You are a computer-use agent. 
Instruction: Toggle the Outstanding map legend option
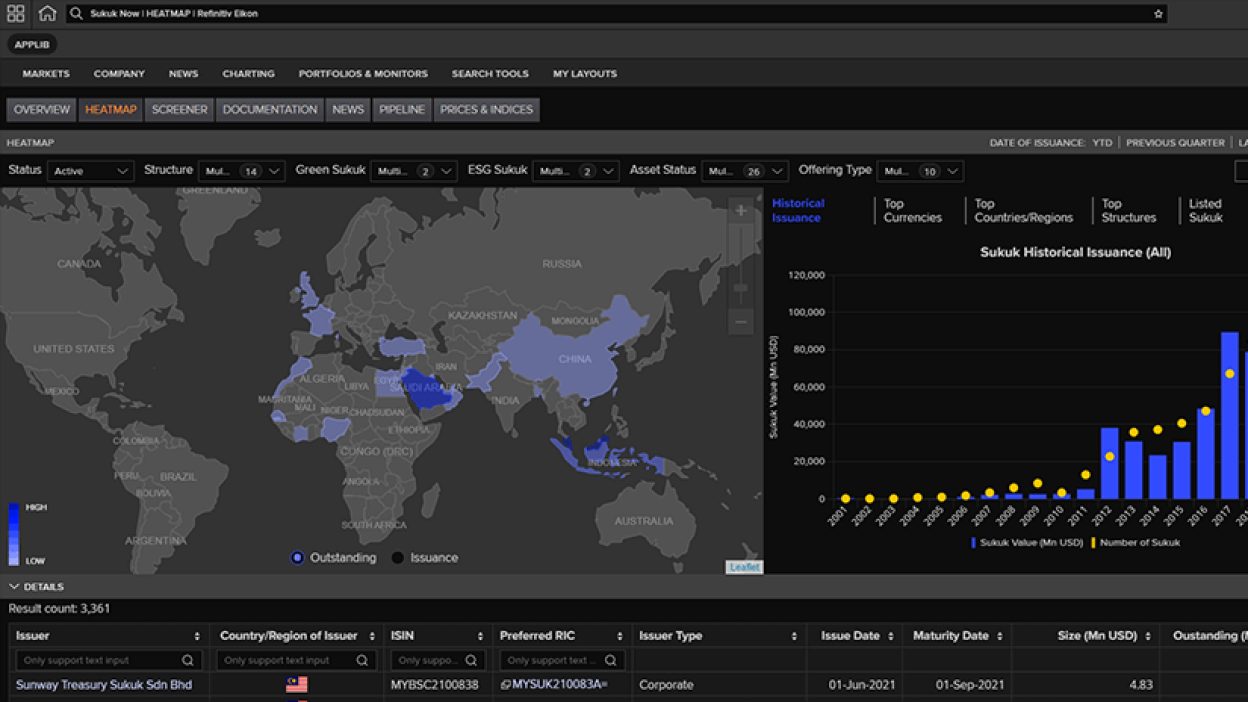click(295, 557)
